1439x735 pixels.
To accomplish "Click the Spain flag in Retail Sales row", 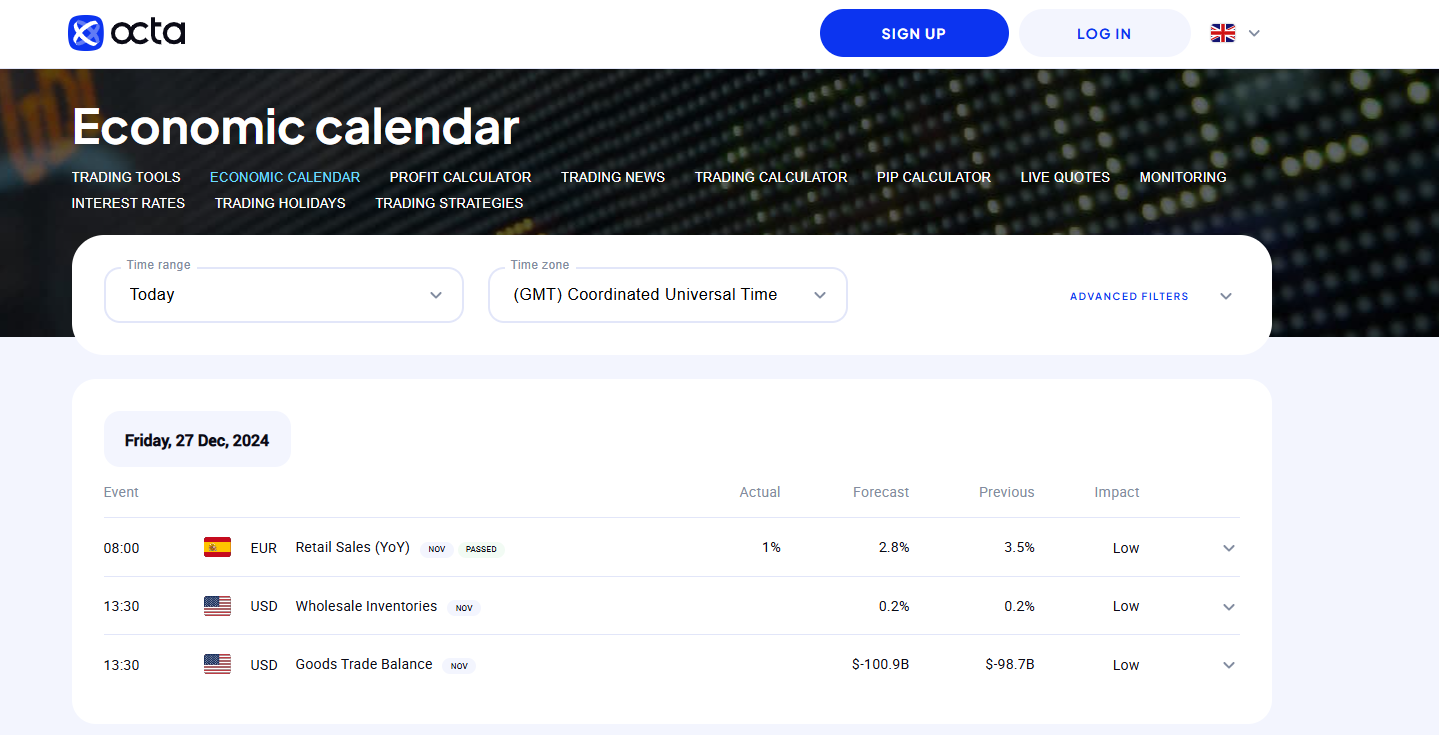I will [217, 548].
